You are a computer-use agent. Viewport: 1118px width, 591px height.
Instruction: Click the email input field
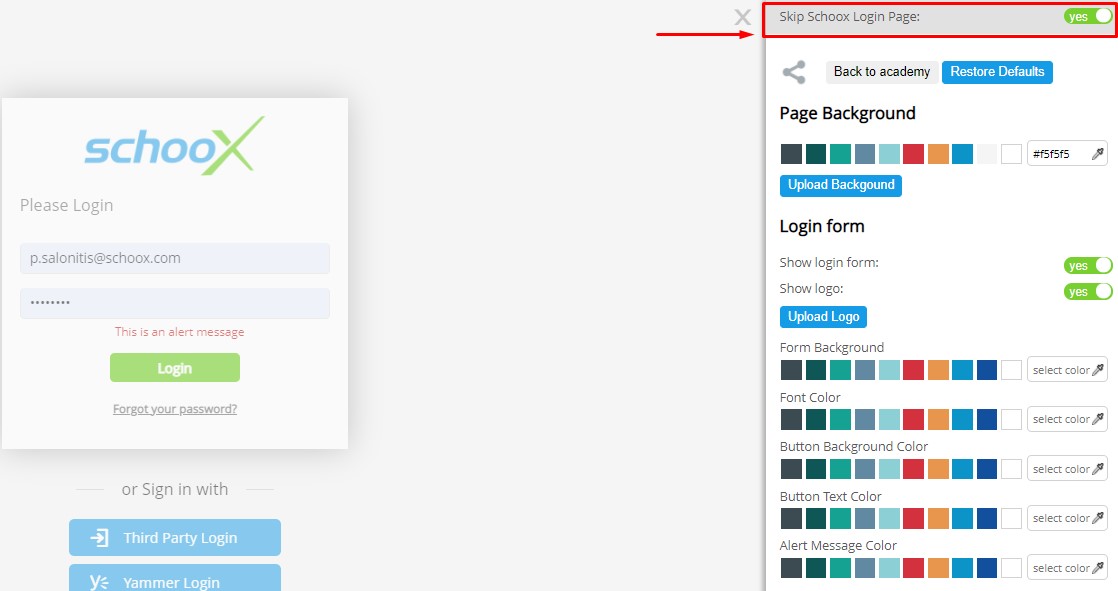tap(174, 258)
